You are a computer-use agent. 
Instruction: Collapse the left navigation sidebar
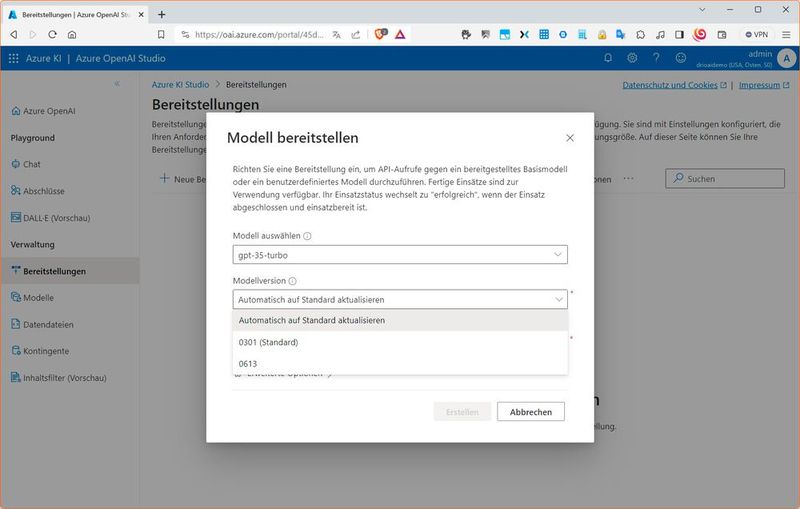(x=117, y=84)
